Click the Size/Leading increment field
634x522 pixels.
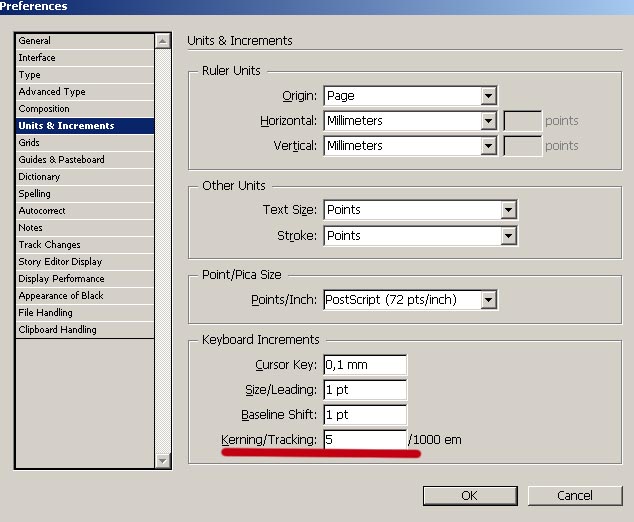click(x=365, y=390)
